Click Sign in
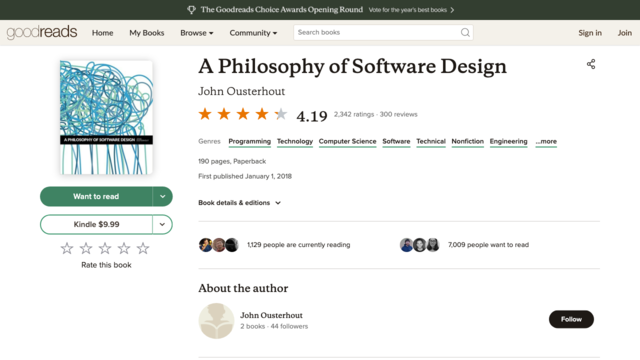 pos(590,33)
